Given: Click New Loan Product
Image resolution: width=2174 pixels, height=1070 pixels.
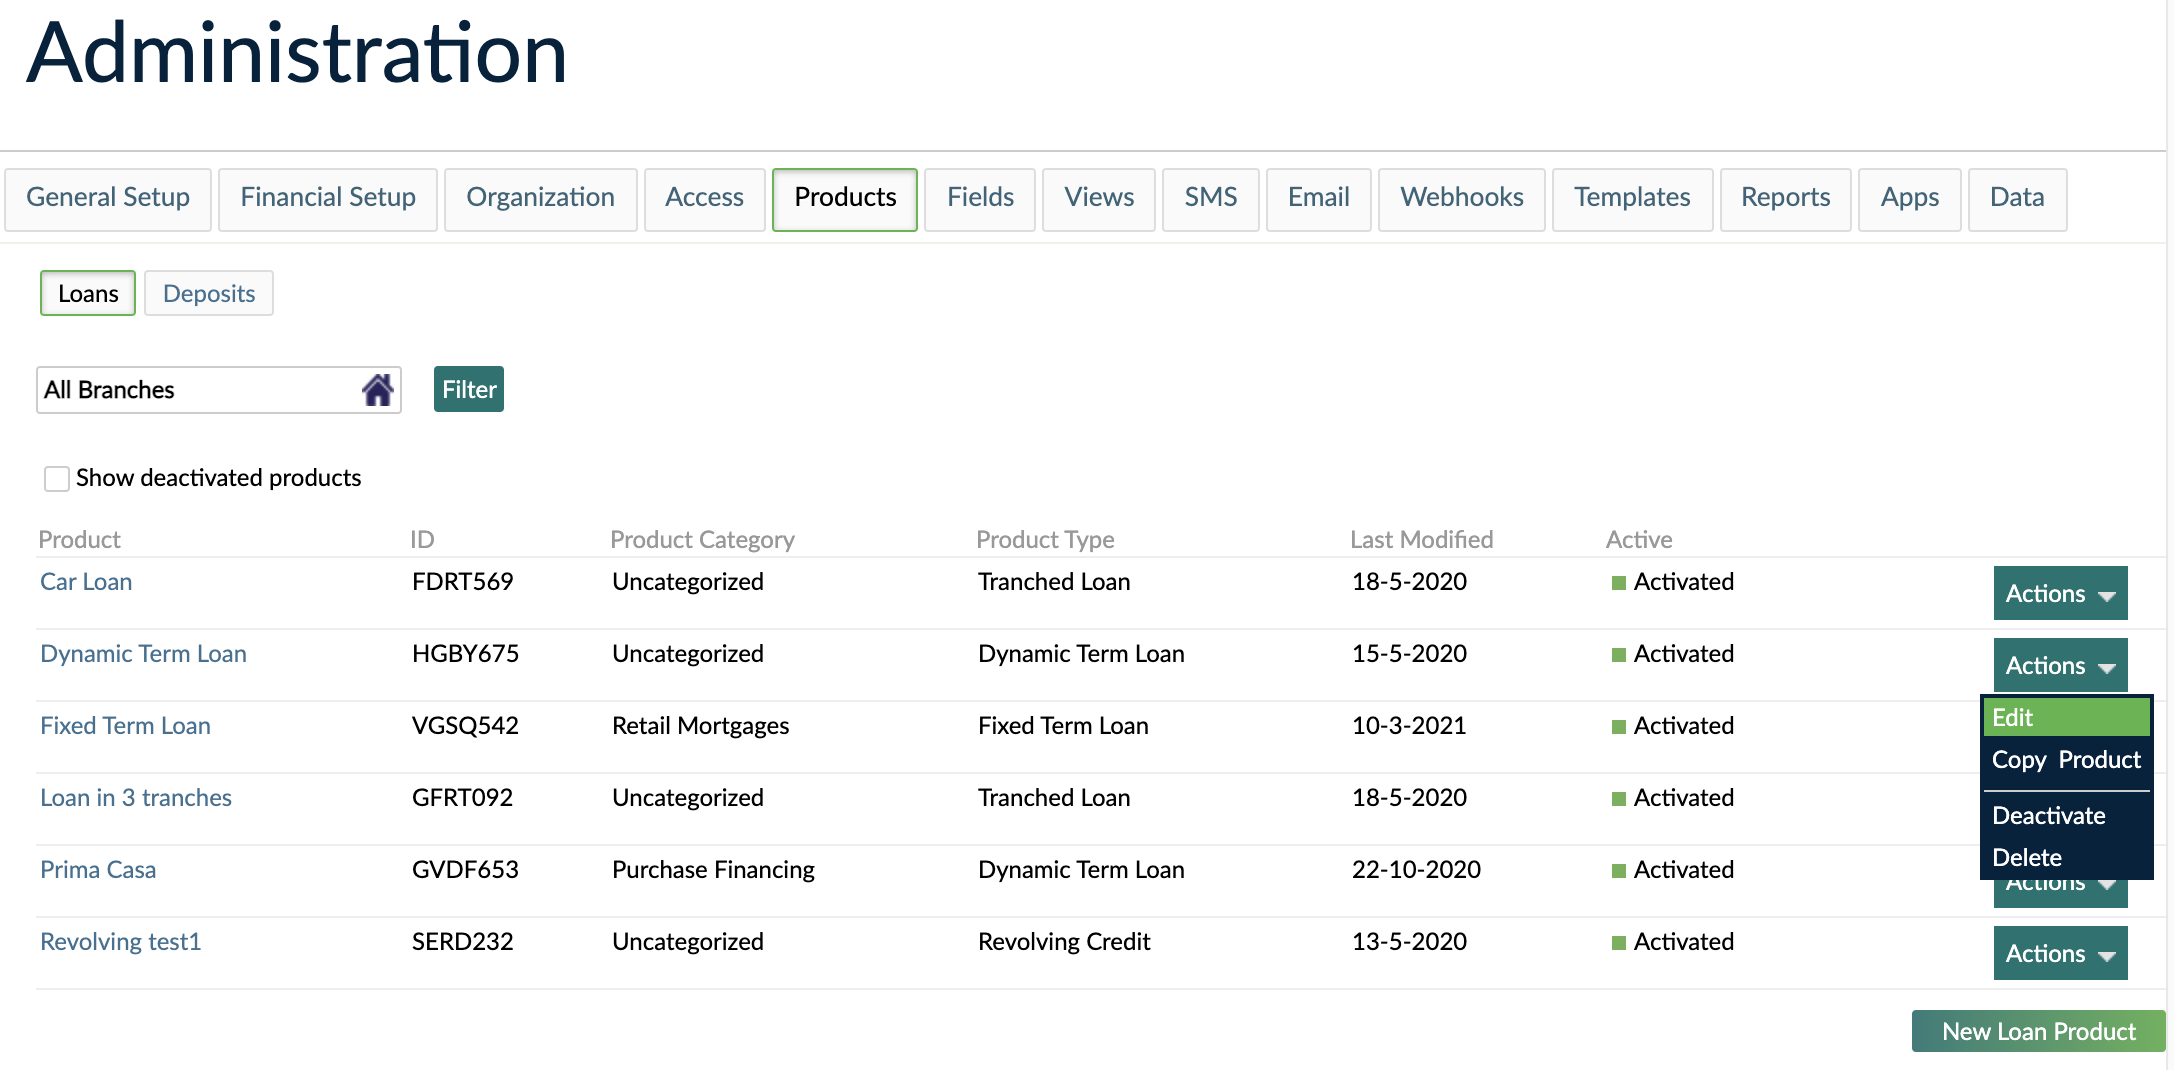Looking at the screenshot, I should pos(2037,1030).
